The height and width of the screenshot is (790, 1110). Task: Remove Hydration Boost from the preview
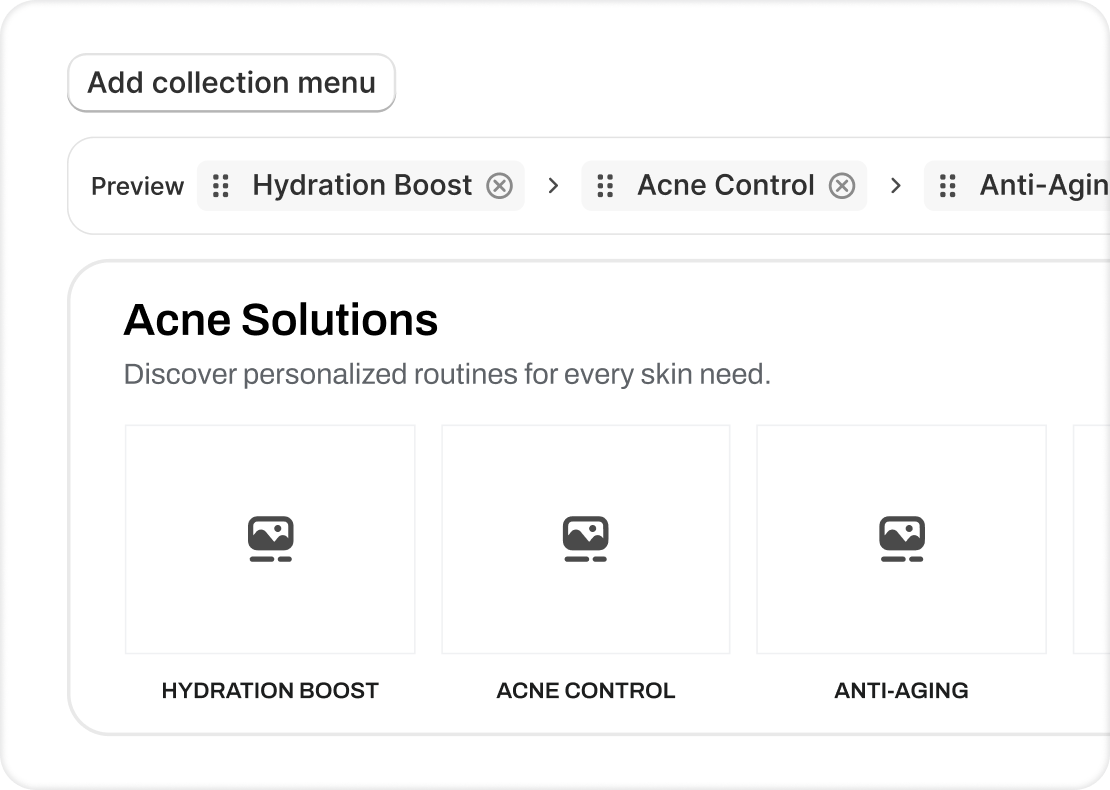(499, 186)
